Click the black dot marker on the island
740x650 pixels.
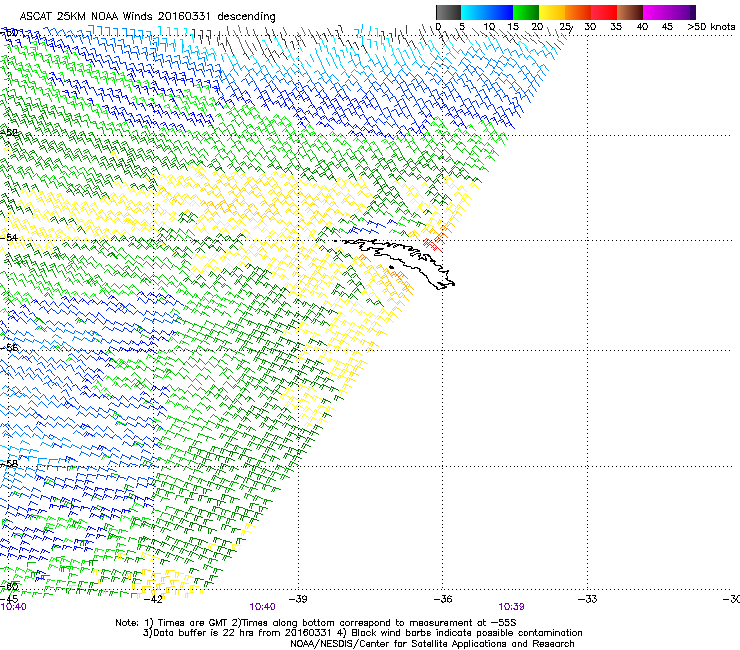coord(391,268)
